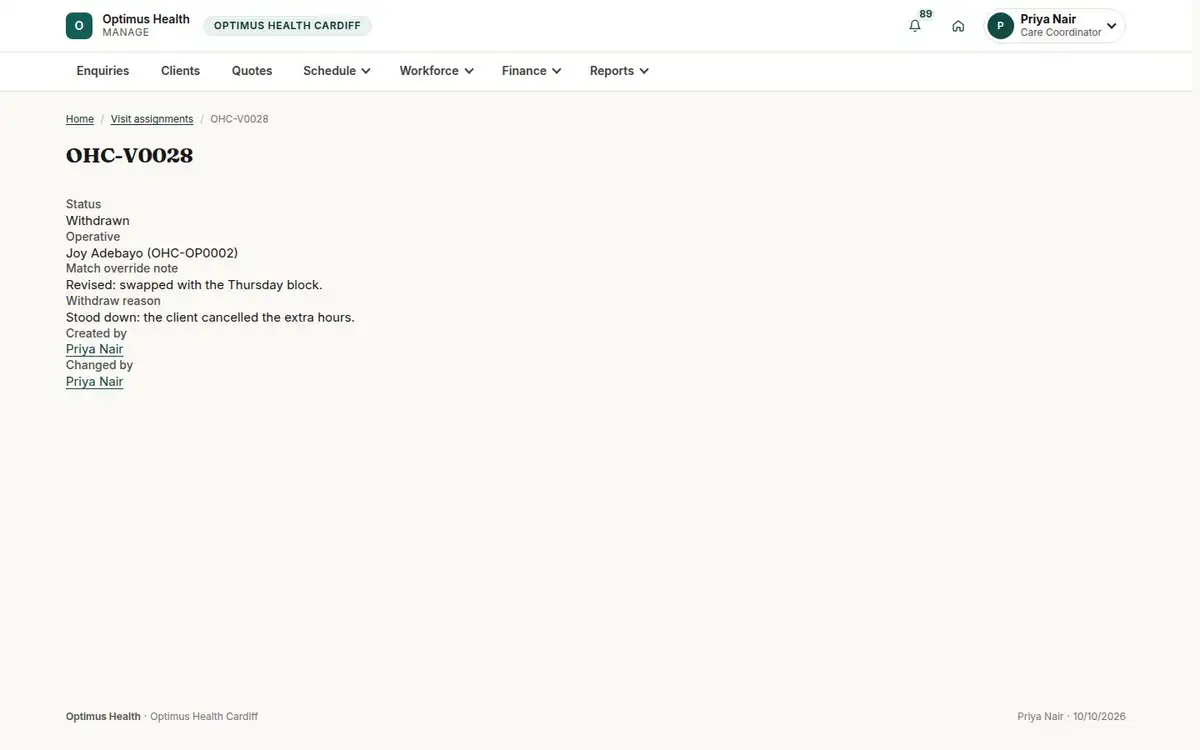Open the Finance dropdown

[x=531, y=71]
